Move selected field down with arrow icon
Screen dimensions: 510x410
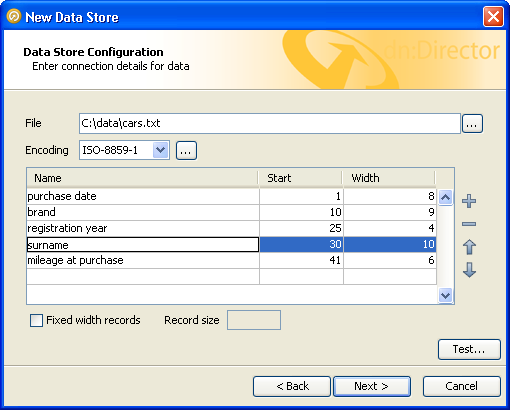(469, 270)
